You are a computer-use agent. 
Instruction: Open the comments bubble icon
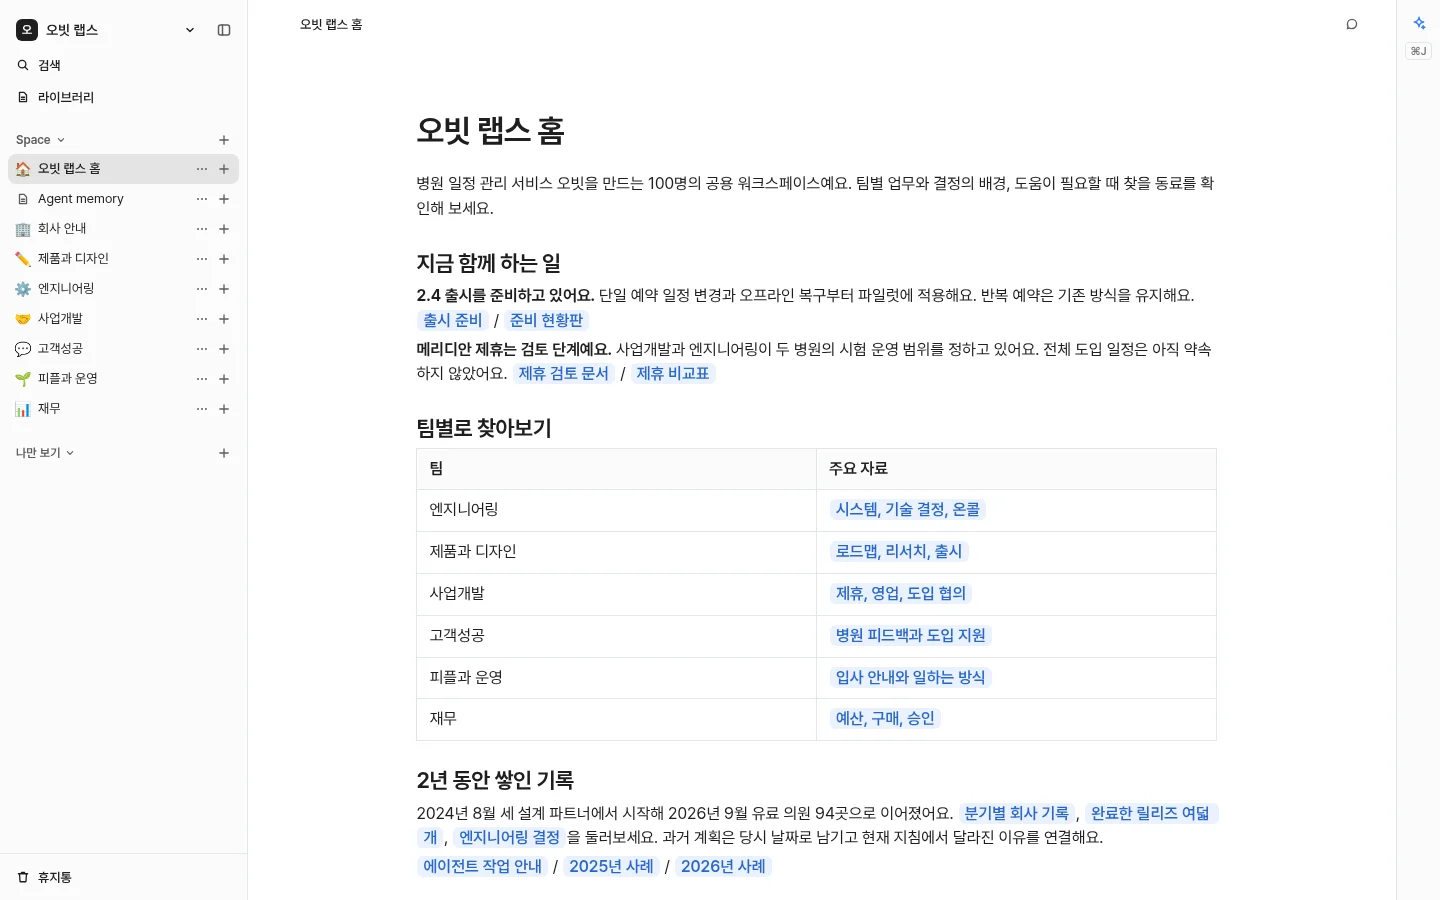click(1352, 24)
